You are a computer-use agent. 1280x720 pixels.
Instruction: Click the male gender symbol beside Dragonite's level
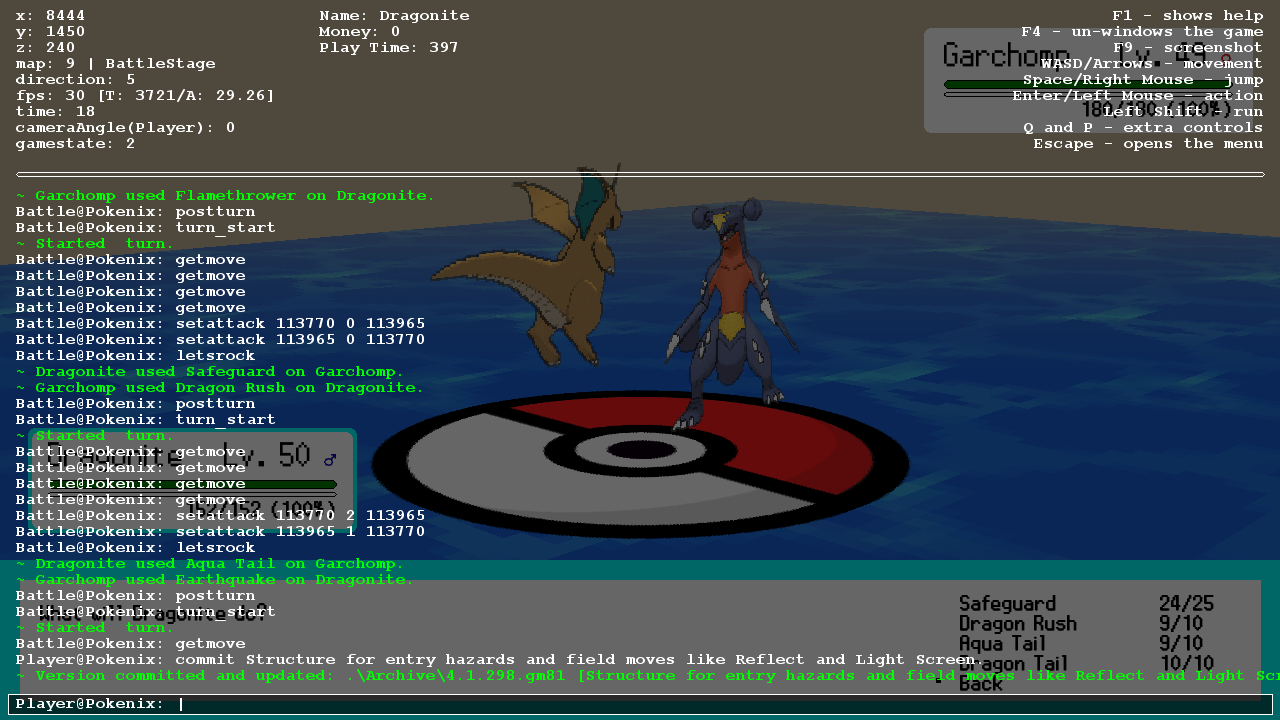coord(330,460)
